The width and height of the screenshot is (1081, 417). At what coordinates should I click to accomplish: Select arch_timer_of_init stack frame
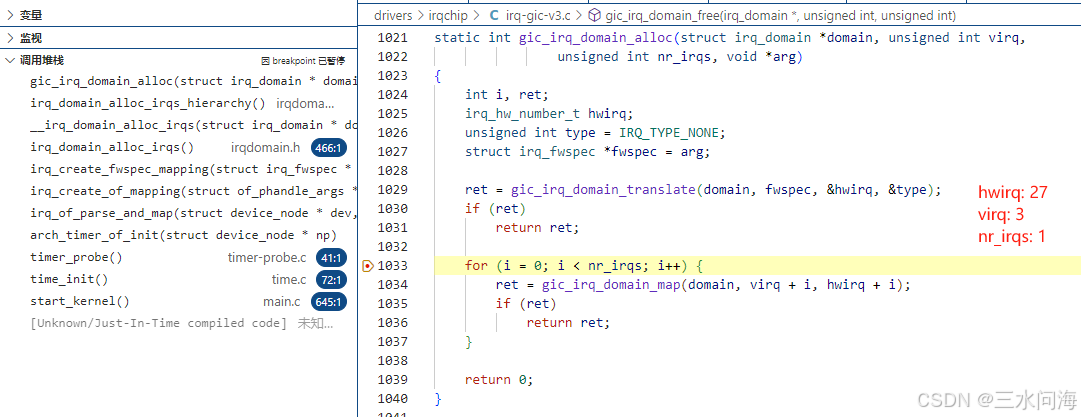pos(179,235)
